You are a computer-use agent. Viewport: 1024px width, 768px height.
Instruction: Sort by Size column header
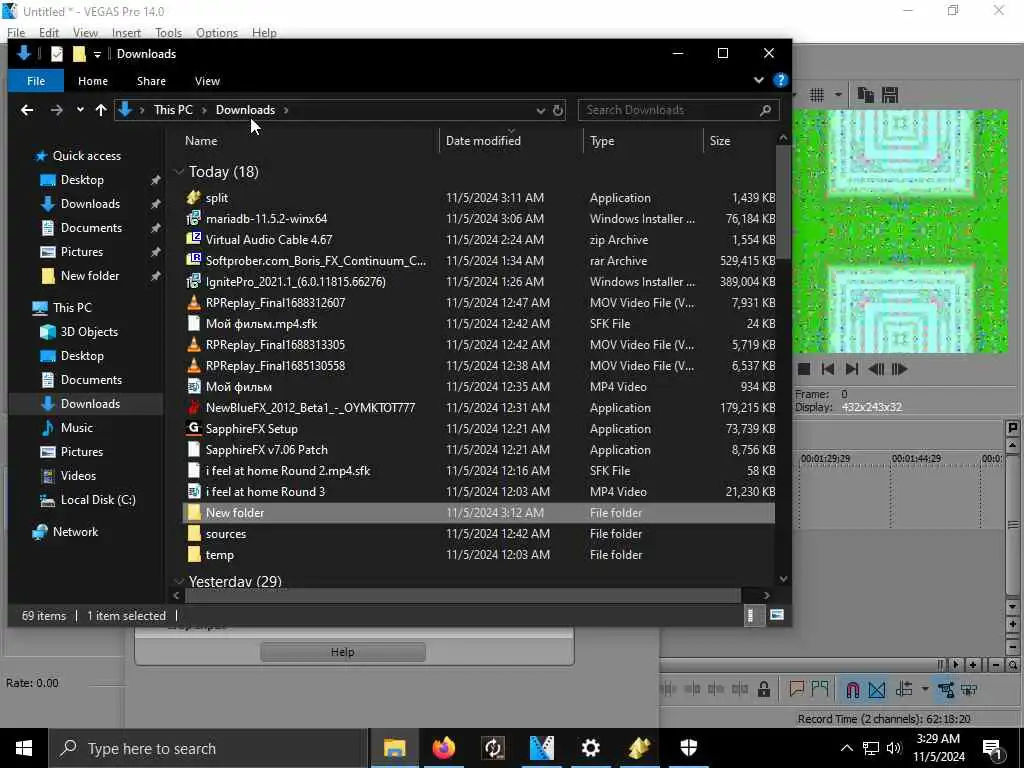pyautogui.click(x=720, y=141)
